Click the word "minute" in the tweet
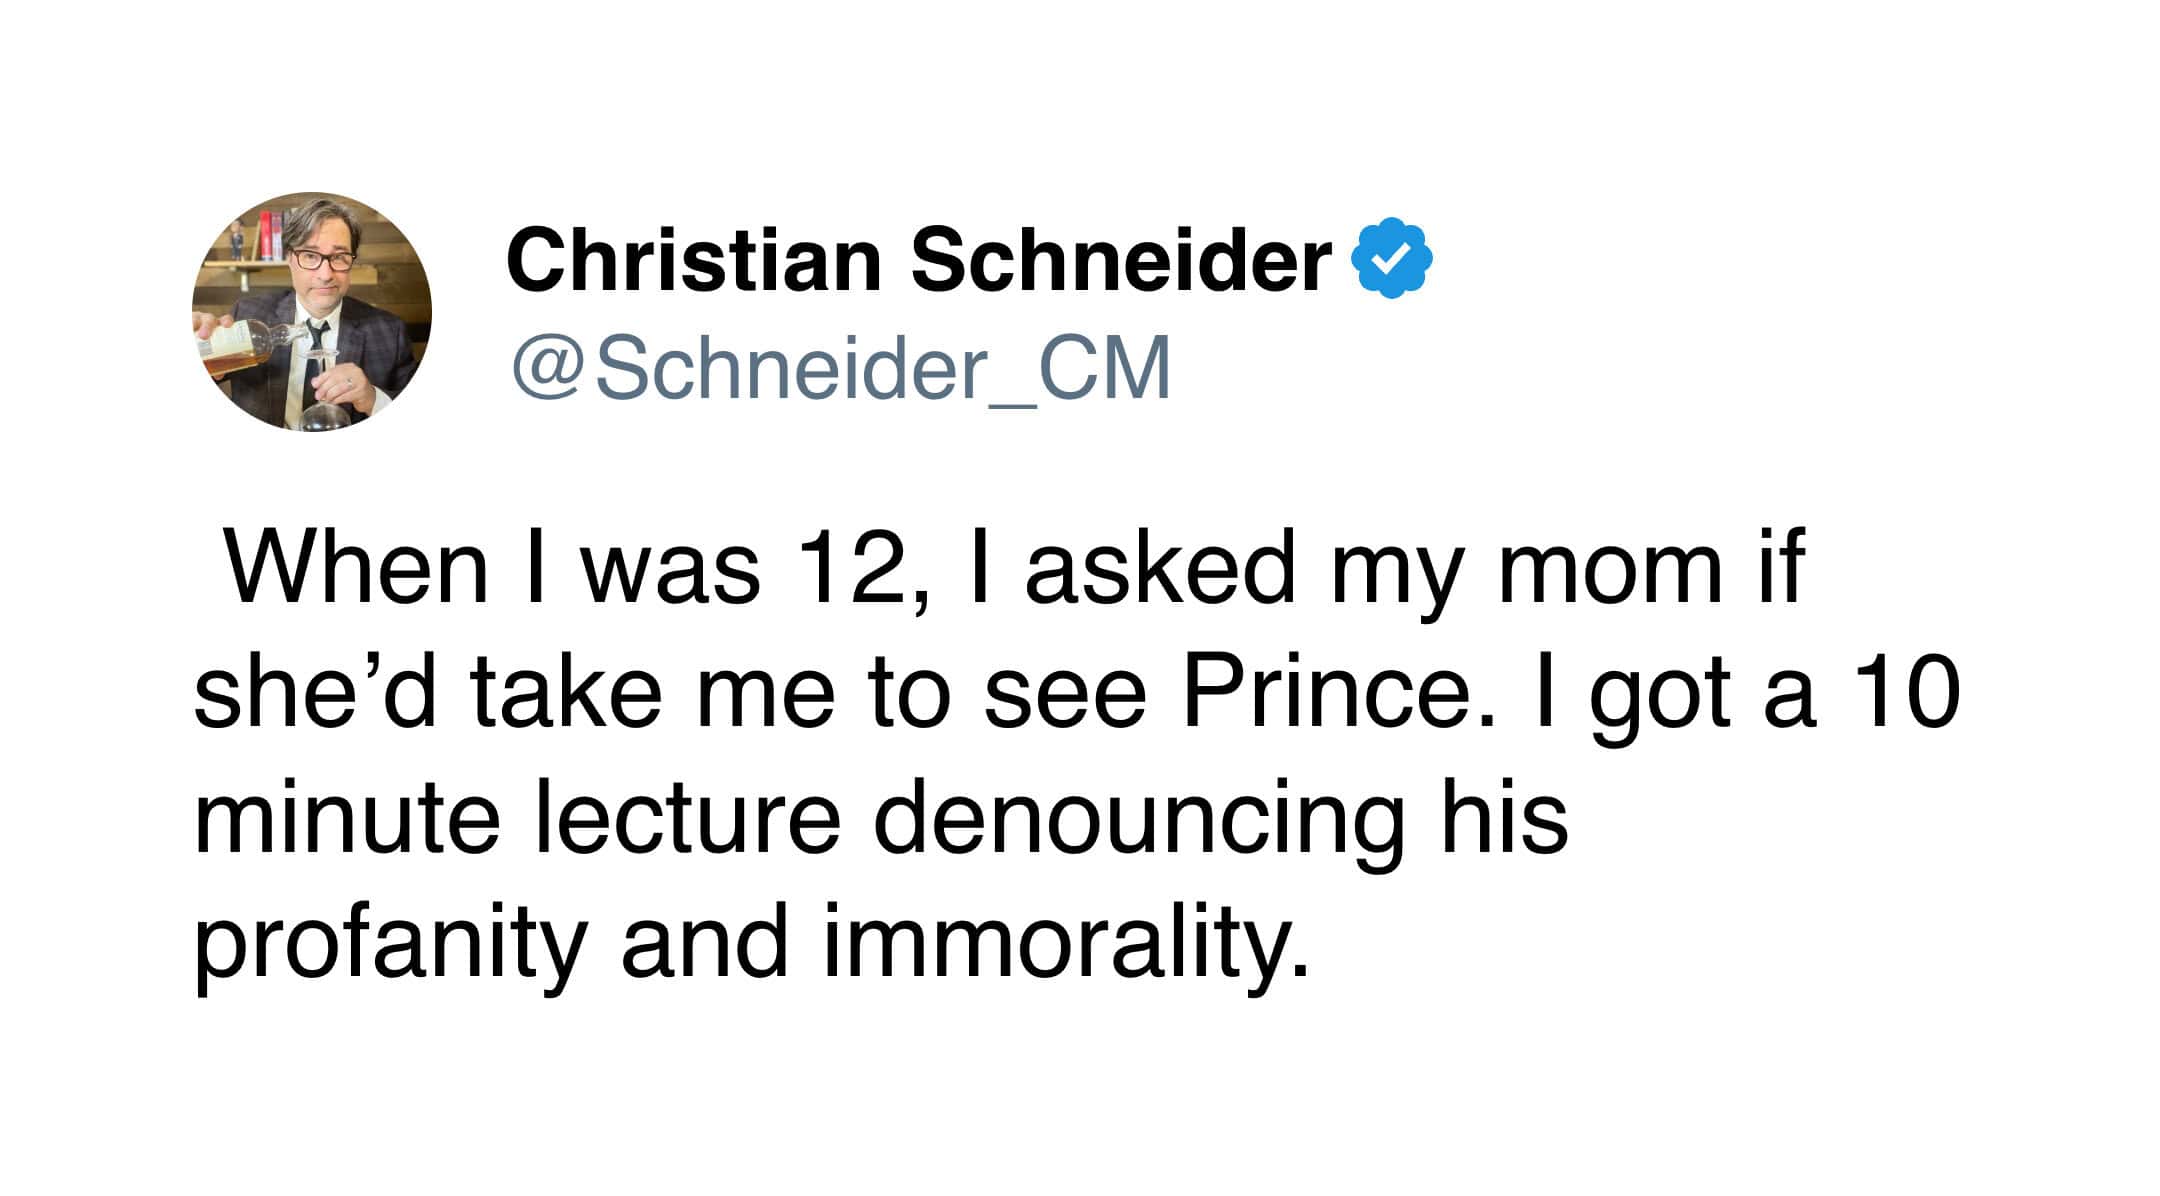 coord(346,818)
